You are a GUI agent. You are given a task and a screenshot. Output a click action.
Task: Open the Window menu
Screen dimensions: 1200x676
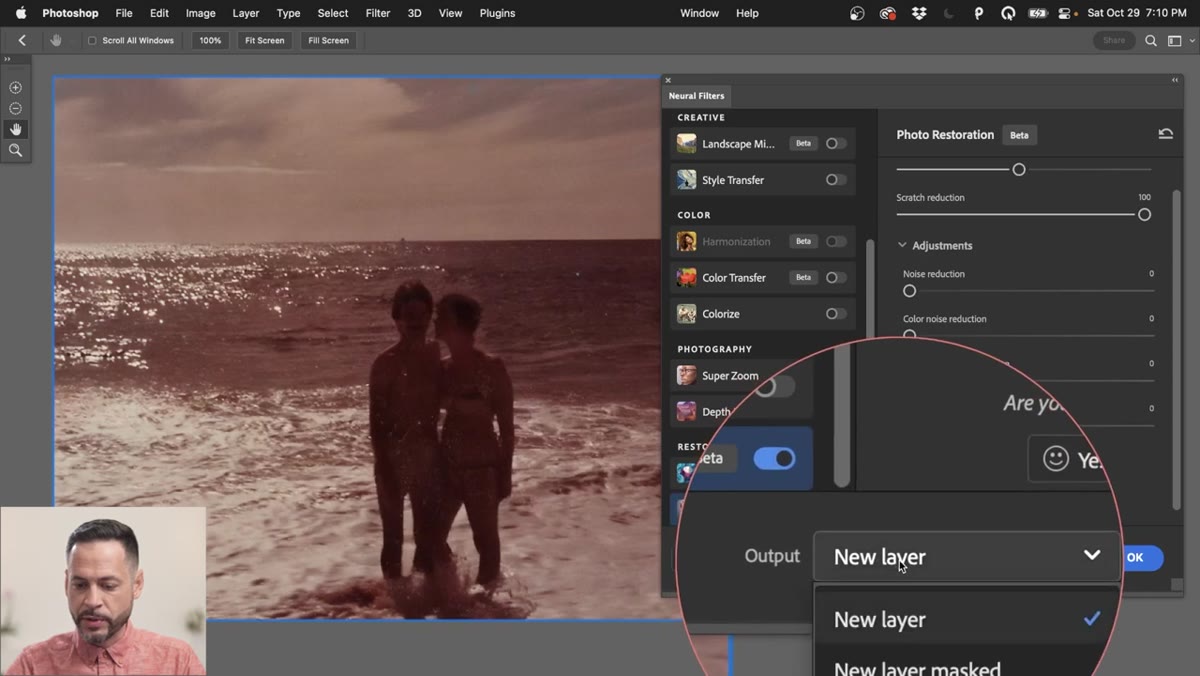click(699, 13)
